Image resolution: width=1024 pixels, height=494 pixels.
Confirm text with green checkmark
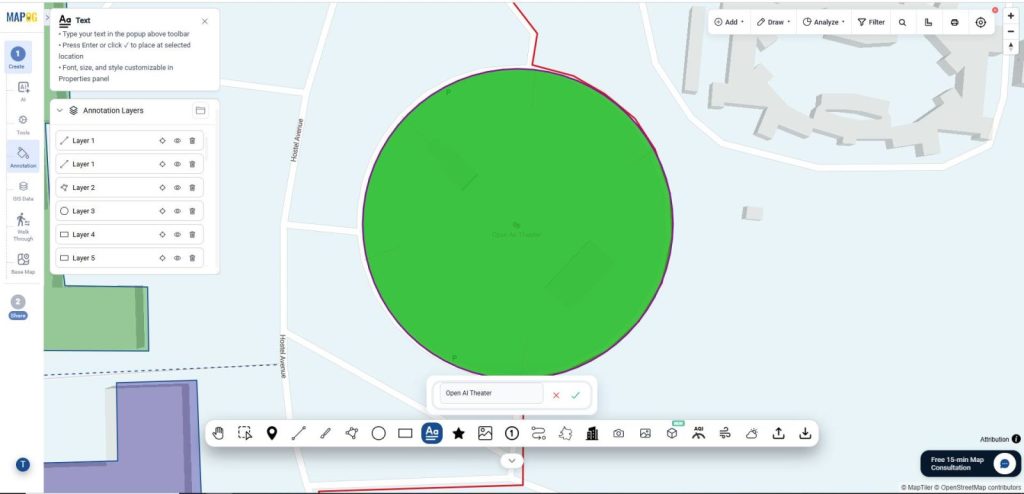pos(575,395)
